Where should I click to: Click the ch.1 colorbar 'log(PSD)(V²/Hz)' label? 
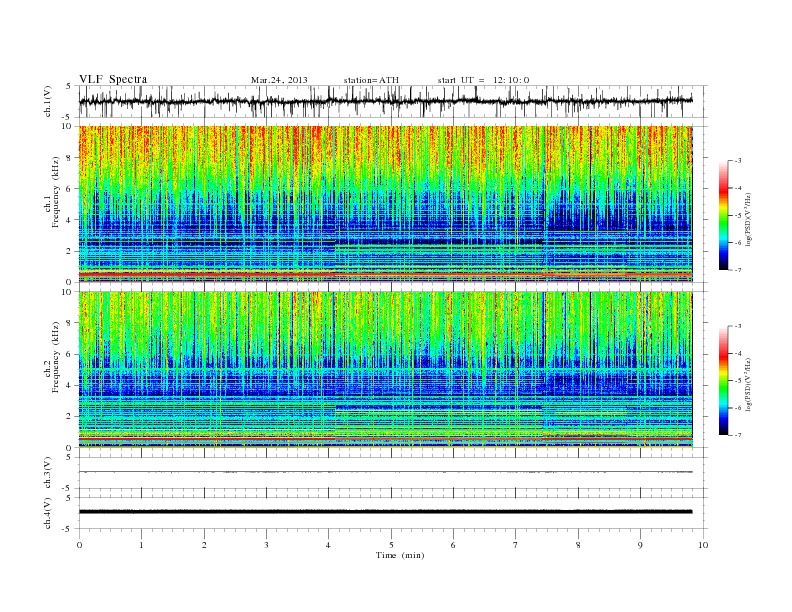click(x=748, y=218)
